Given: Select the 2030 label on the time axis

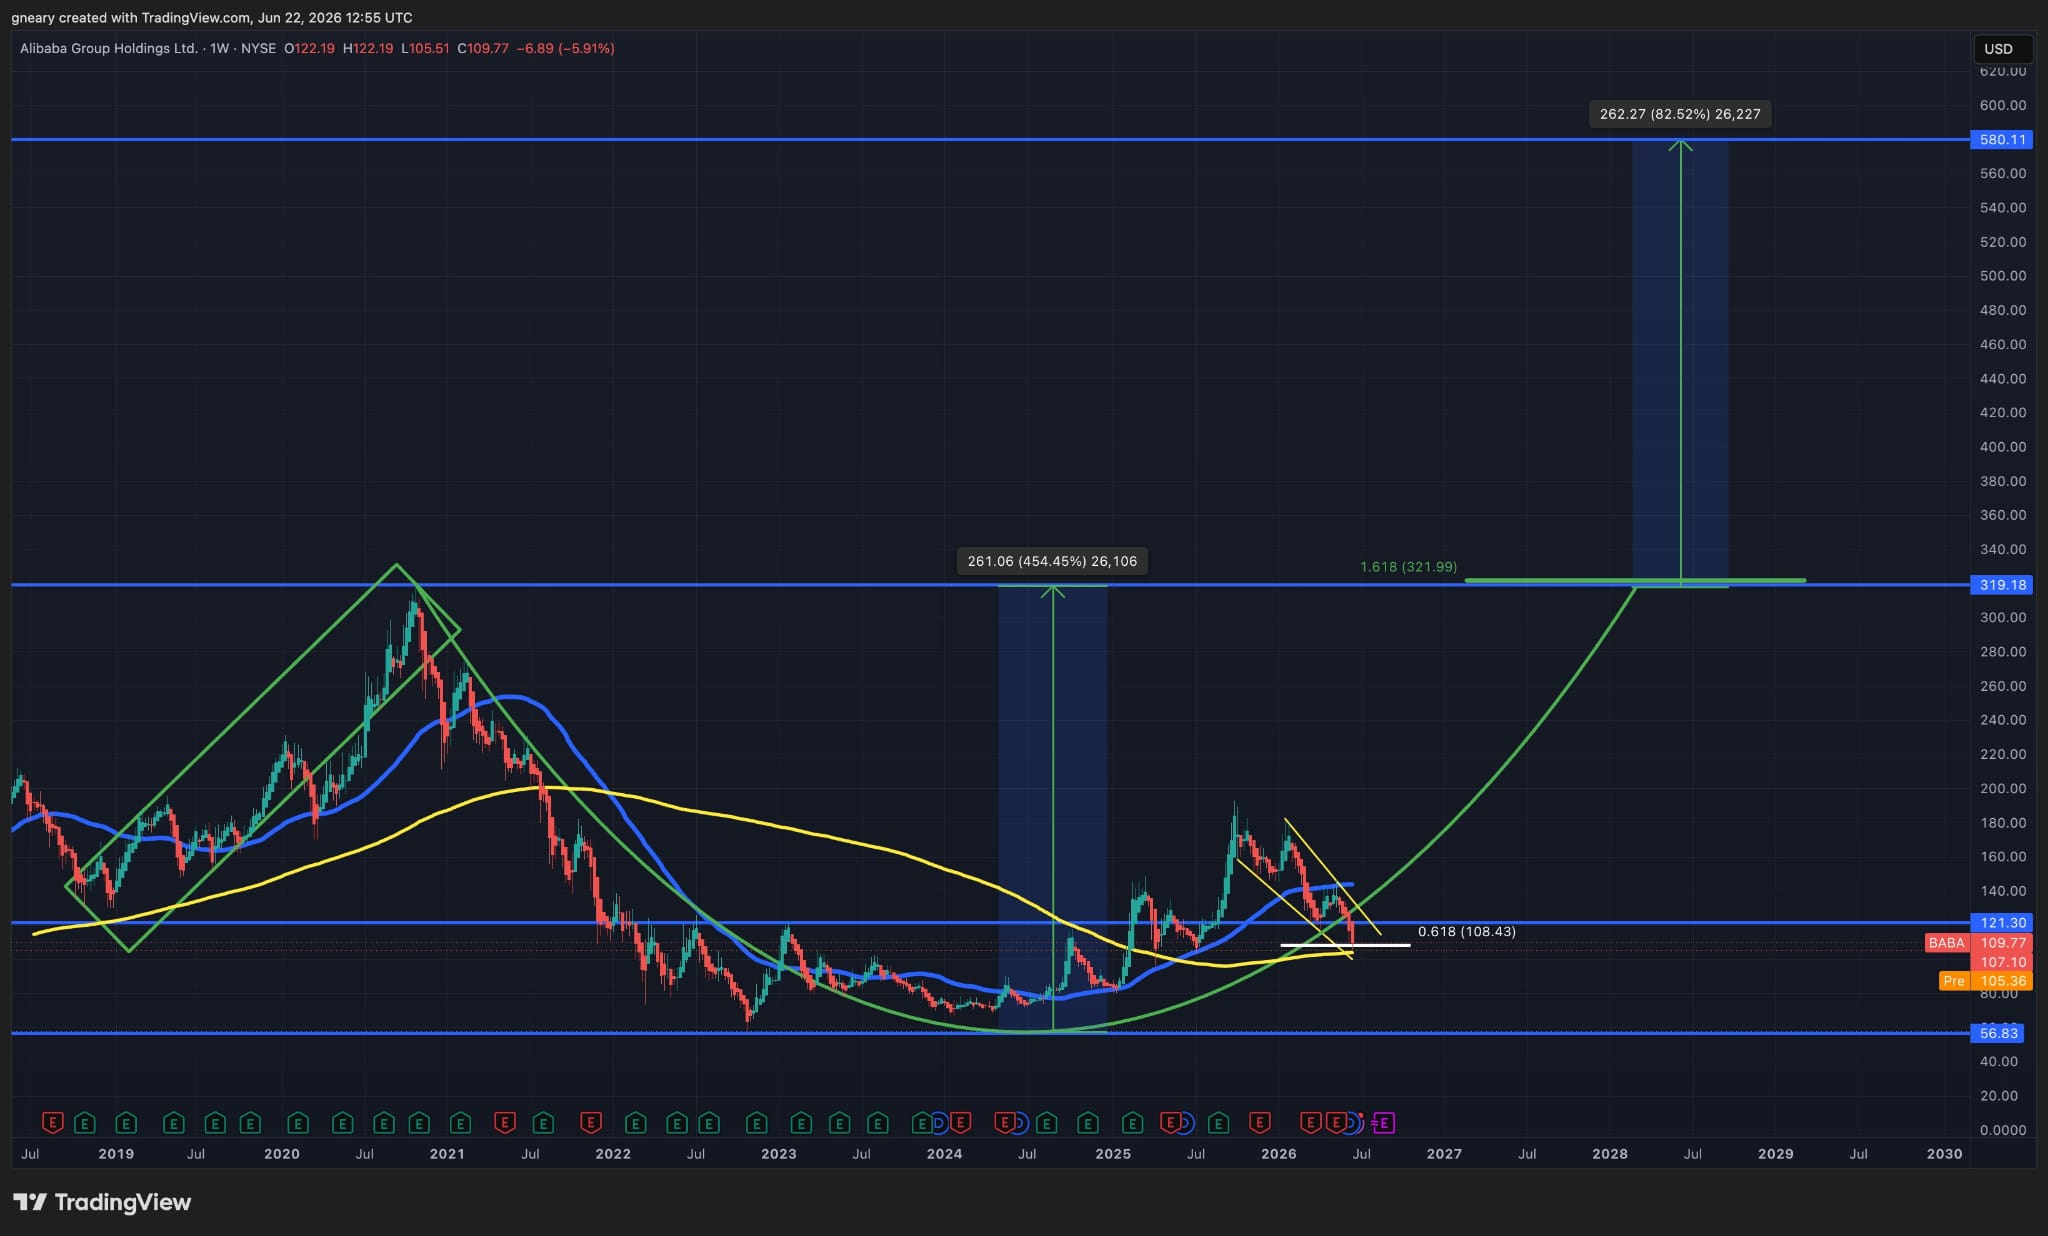Looking at the screenshot, I should (1944, 1154).
